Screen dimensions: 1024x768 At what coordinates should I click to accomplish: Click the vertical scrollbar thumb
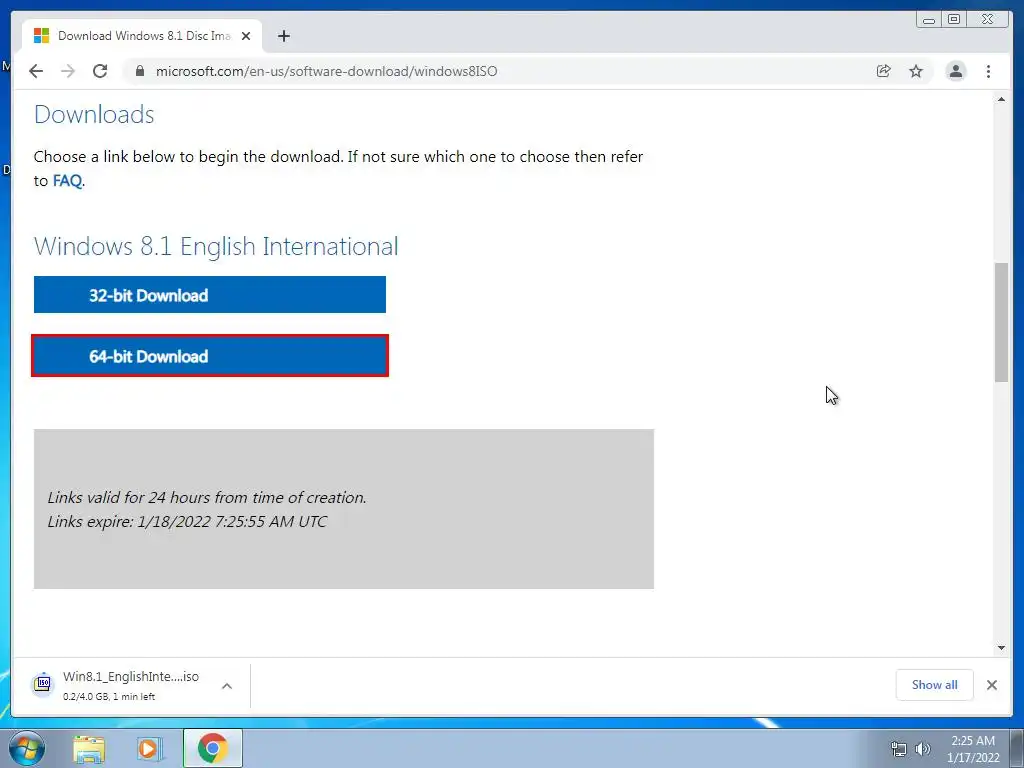point(1001,322)
